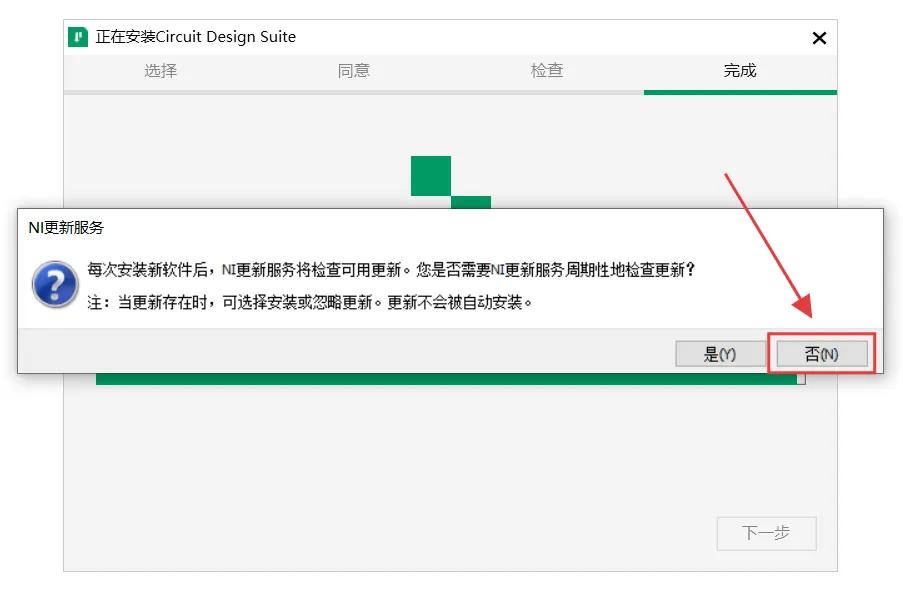The image size is (903, 591).
Task: Click the 正在安装Circuit Design Suite title text
Action: [x=195, y=37]
